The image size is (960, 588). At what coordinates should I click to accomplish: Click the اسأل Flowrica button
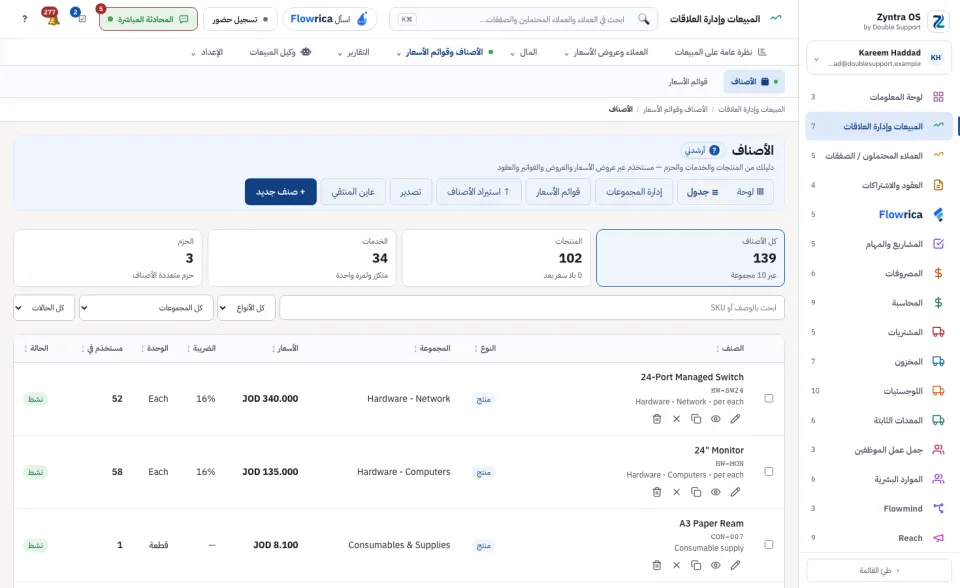click(329, 19)
